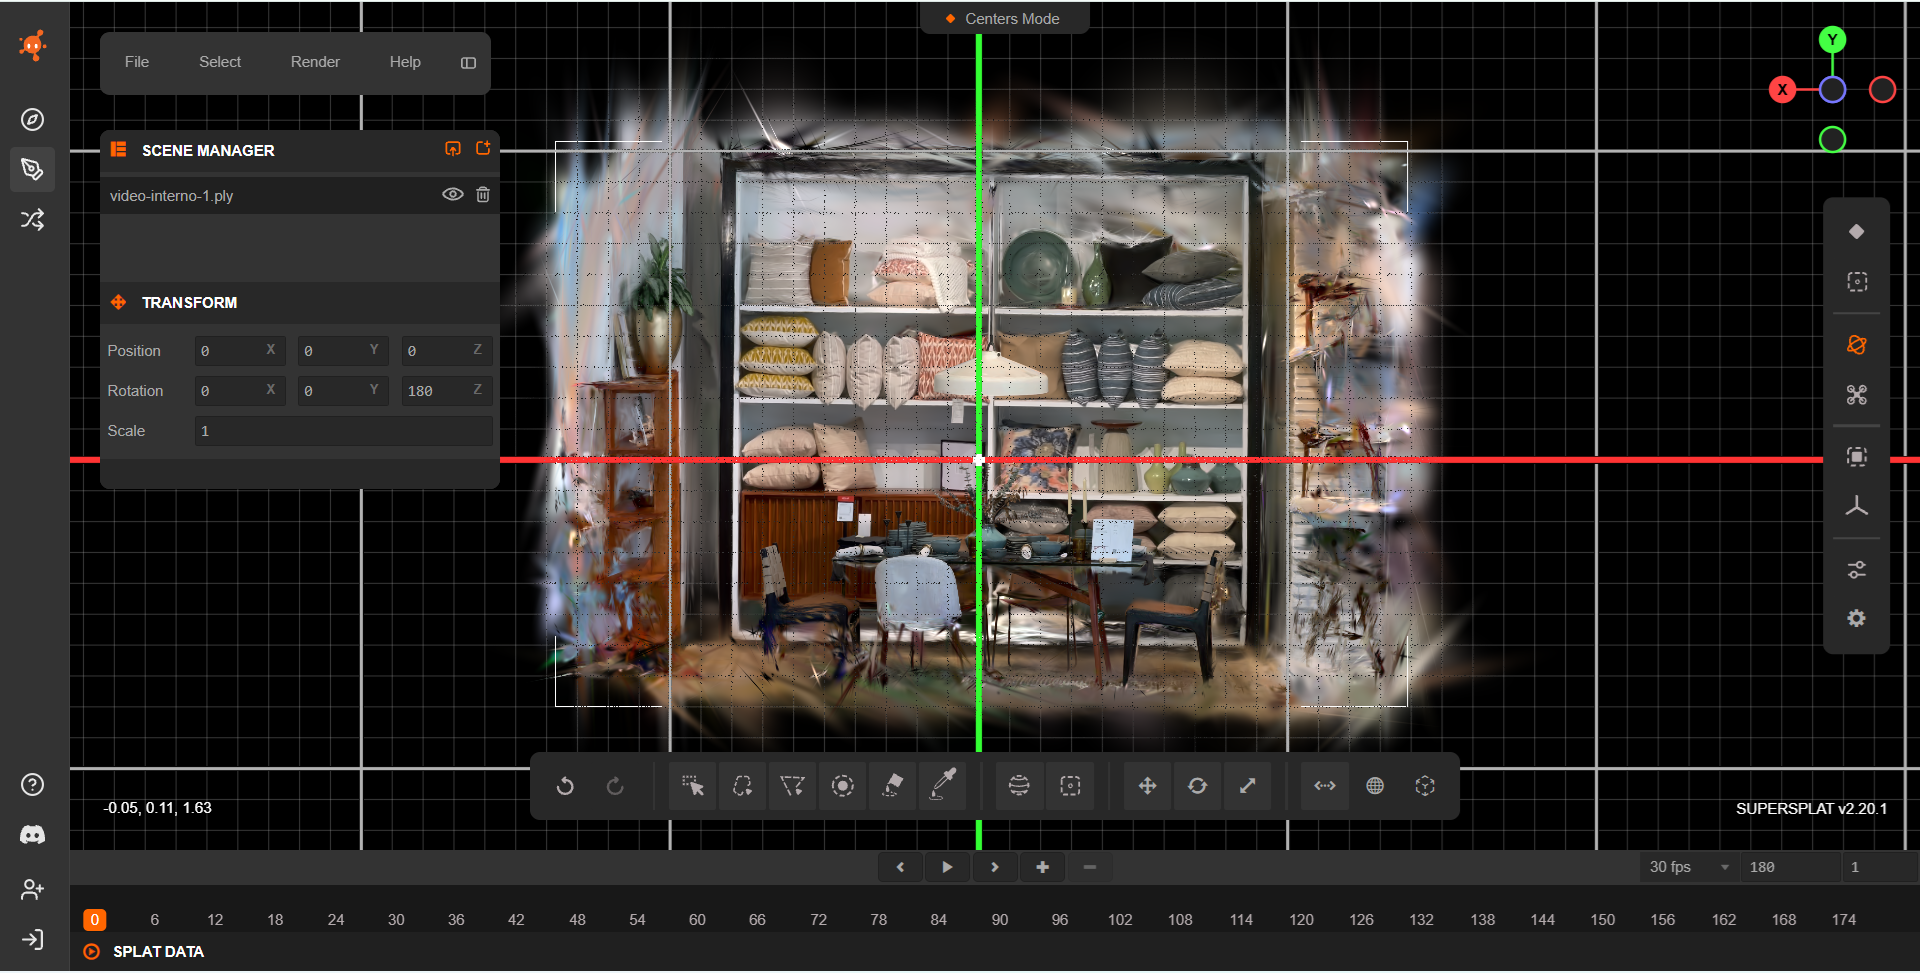Open the Help menu
1920x973 pixels.
point(405,62)
